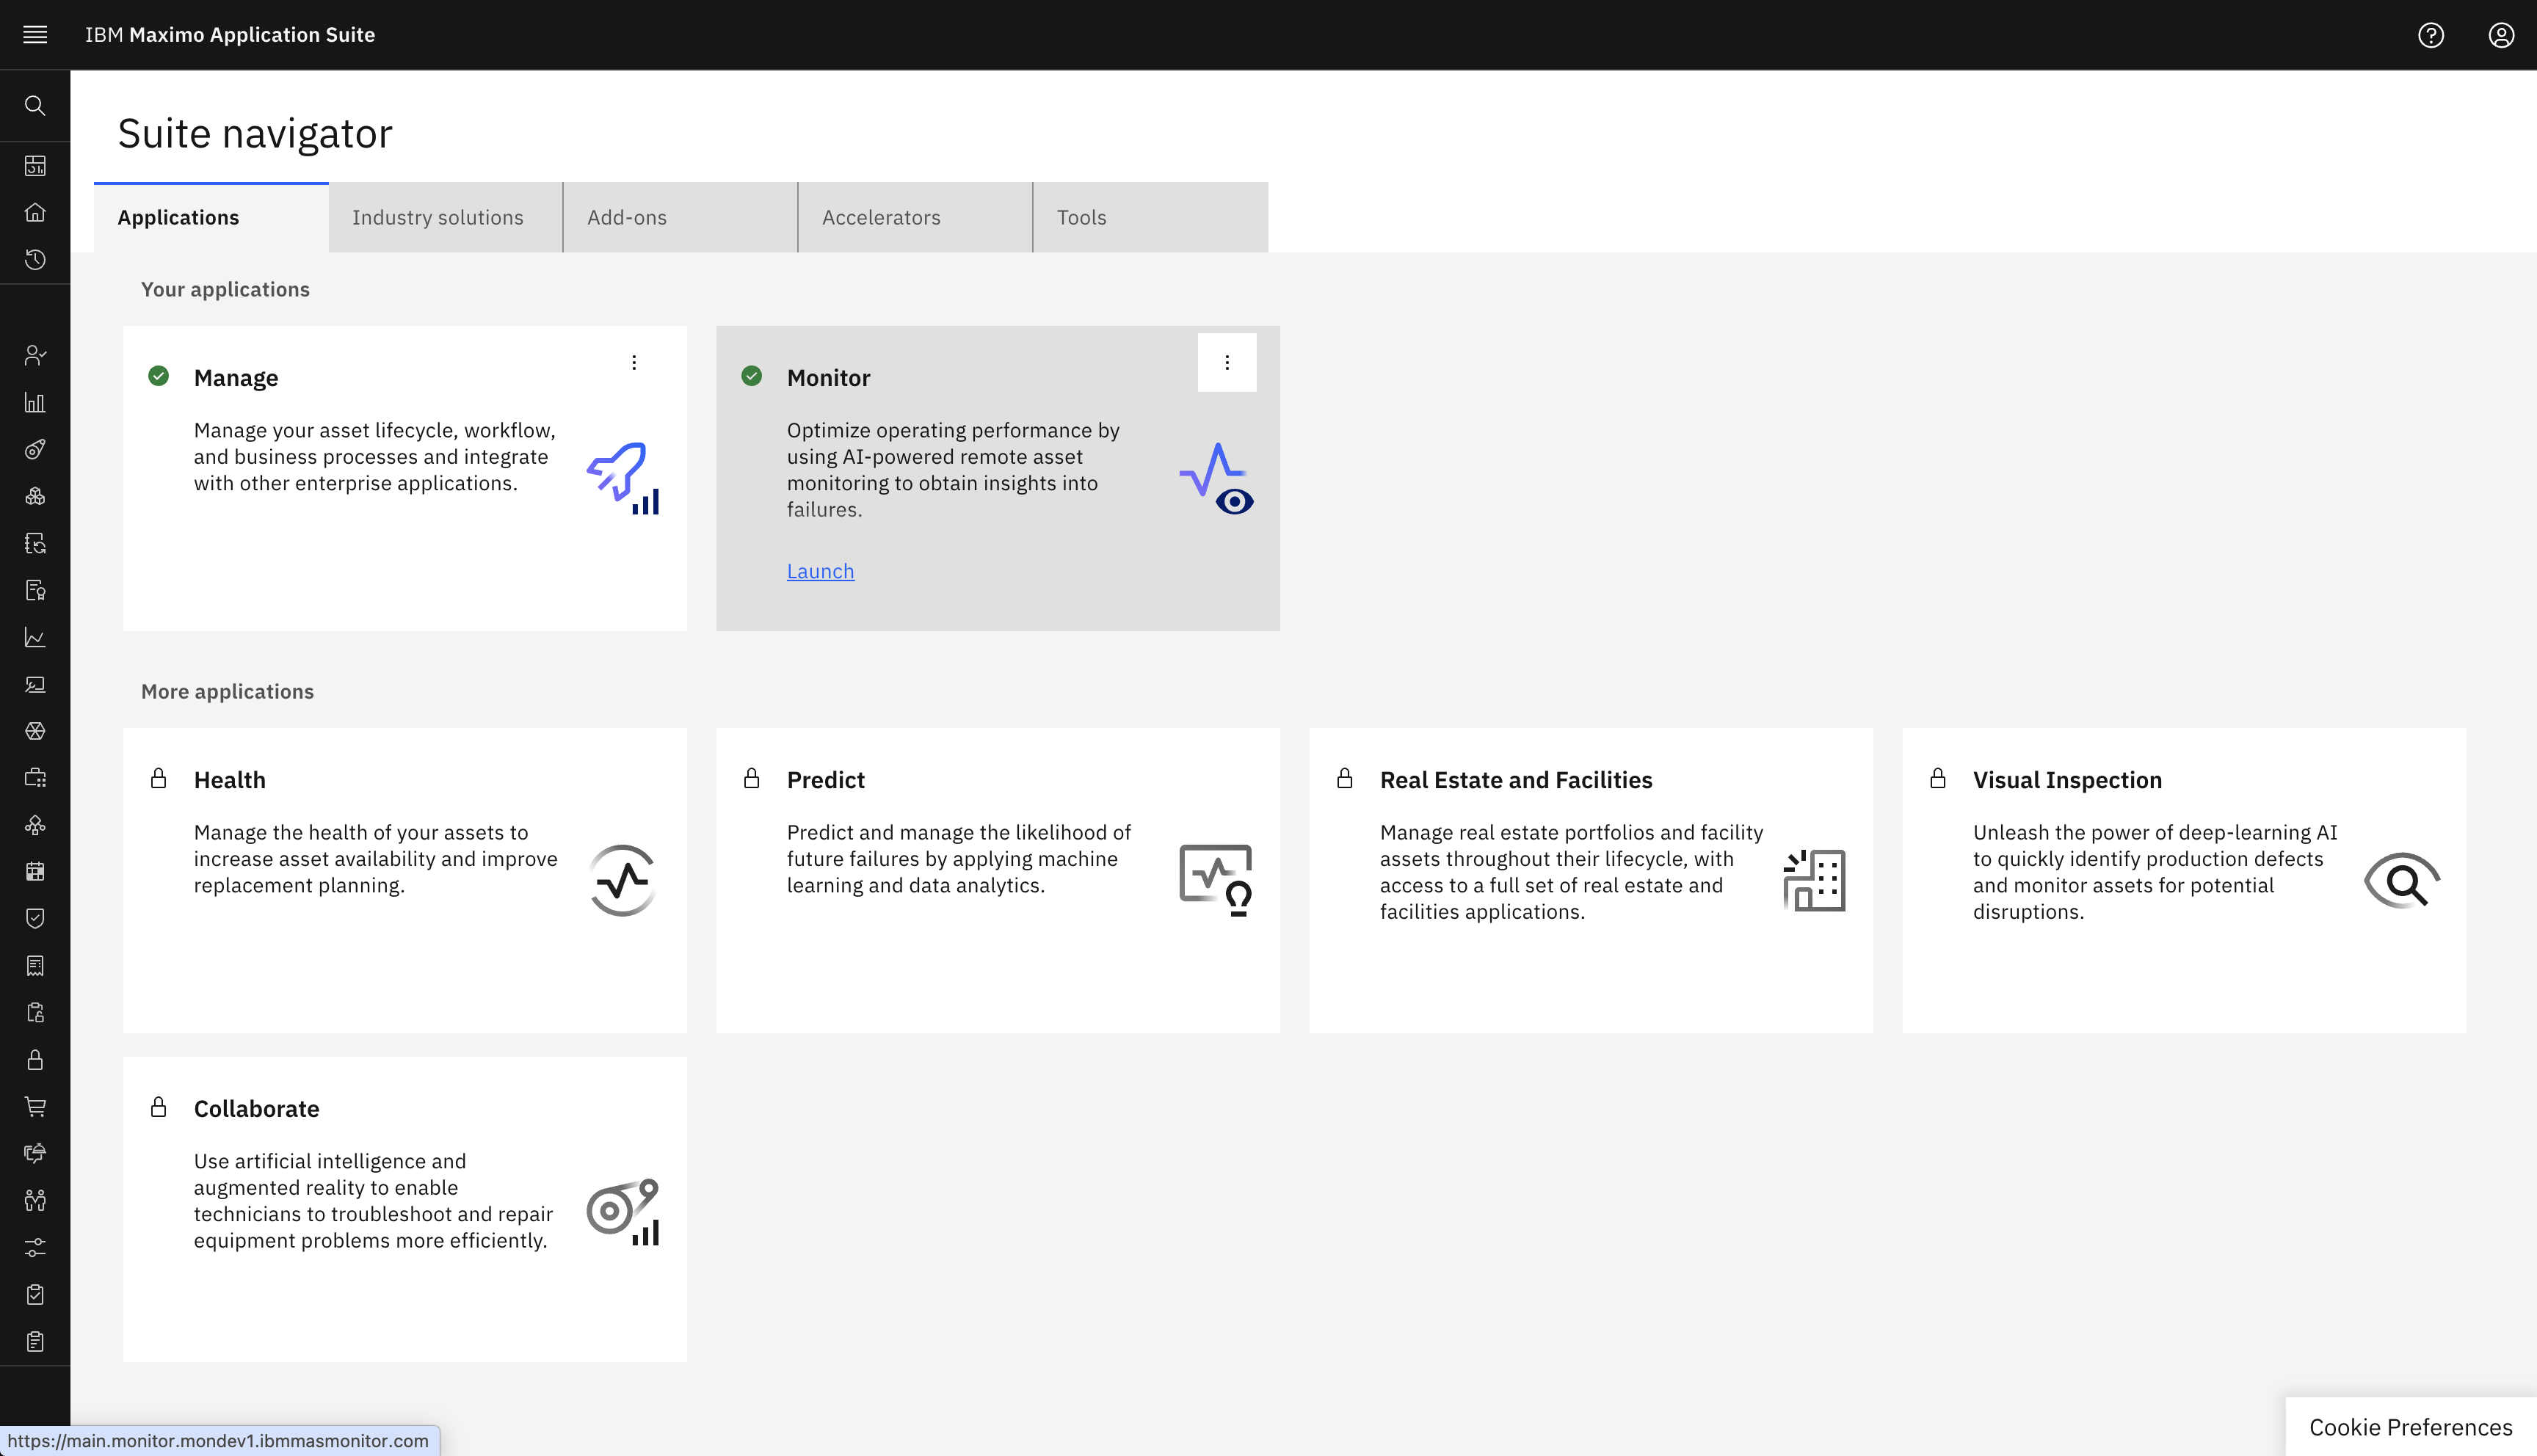Open the hamburger navigation menu
Screen dimensions: 2537x1456
pos(35,35)
